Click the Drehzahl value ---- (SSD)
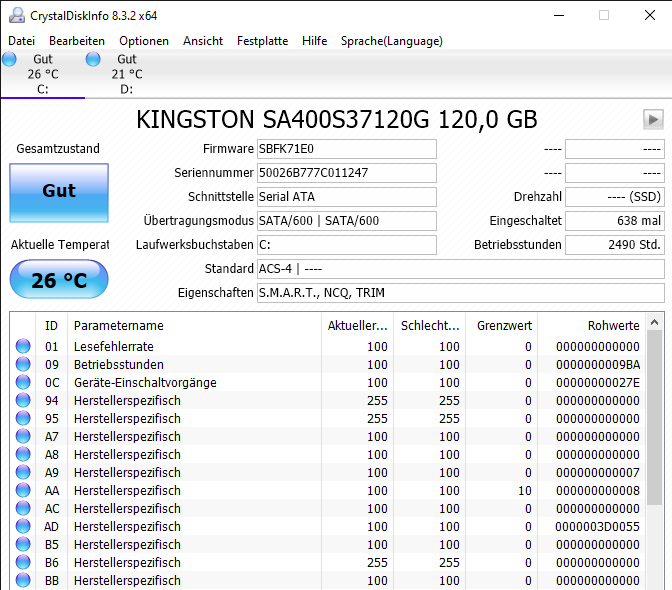Image resolution: width=672 pixels, height=590 pixels. [615, 197]
